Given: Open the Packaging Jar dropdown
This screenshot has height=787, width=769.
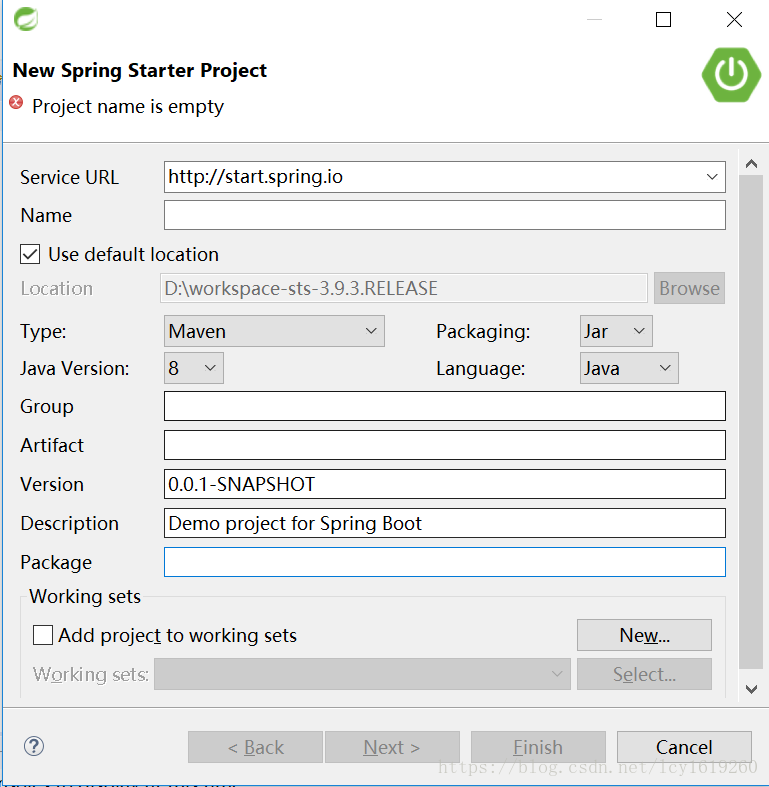Looking at the screenshot, I should pyautogui.click(x=616, y=331).
